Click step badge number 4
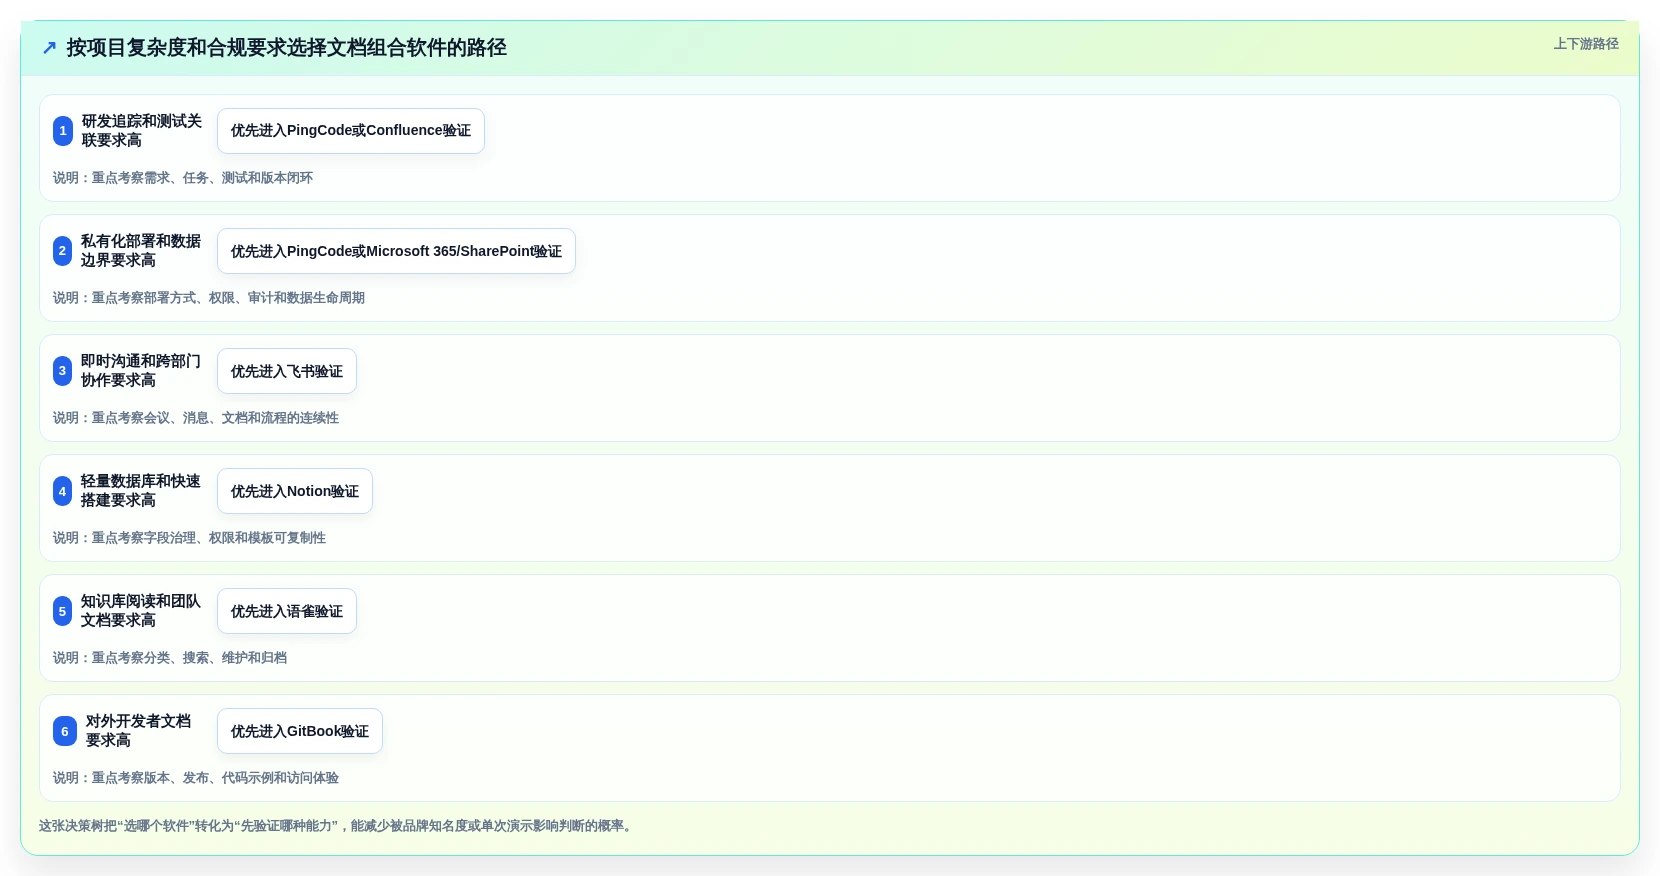This screenshot has width=1660, height=876. tap(63, 491)
